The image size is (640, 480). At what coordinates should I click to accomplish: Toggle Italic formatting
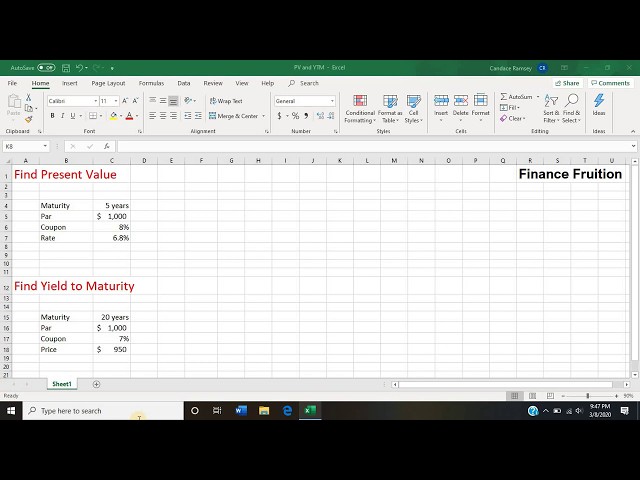[62, 116]
